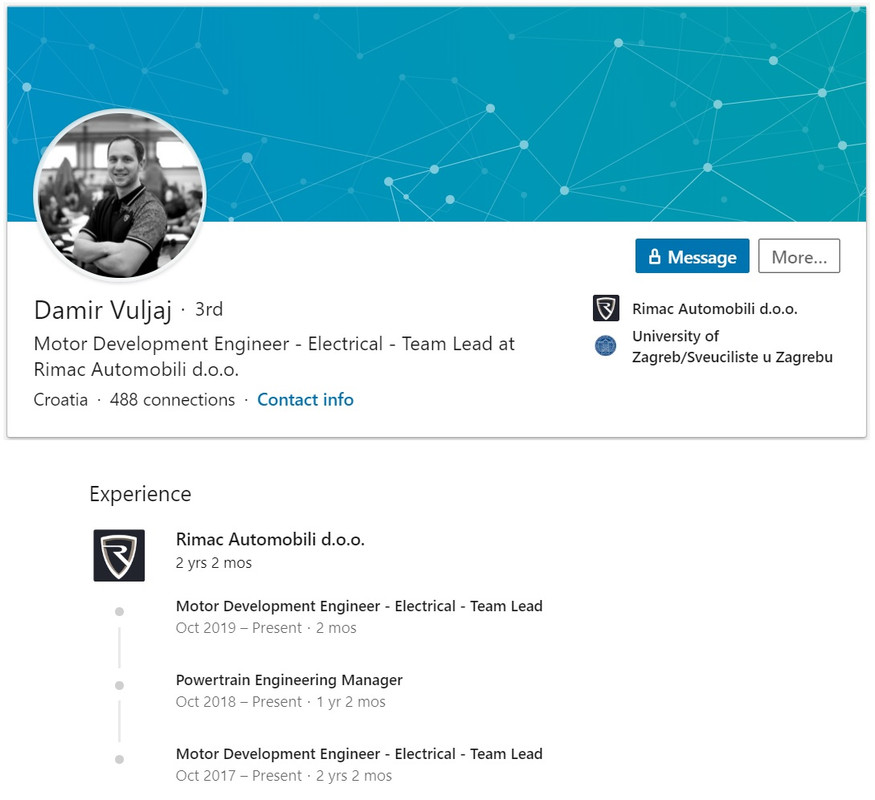
Task: Click the circular profile photo
Action: (x=120, y=195)
